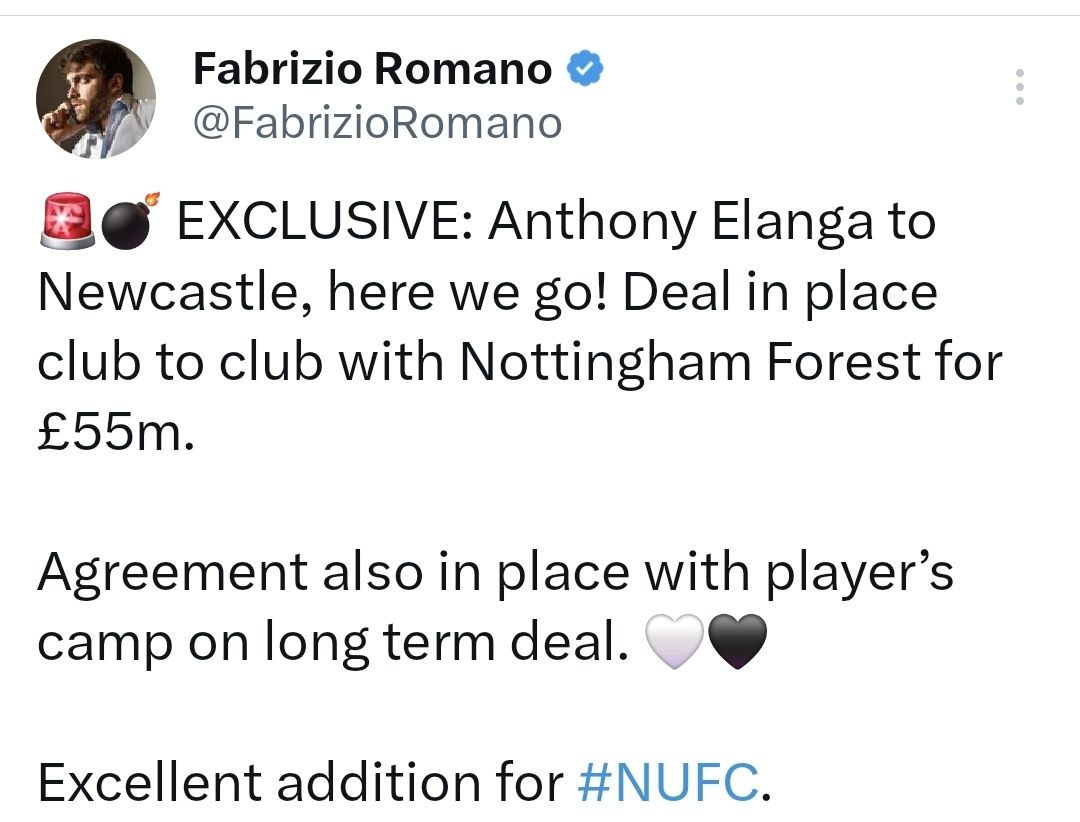Click the word Newcastle in tweet
1080x822 pixels.
click(174, 292)
